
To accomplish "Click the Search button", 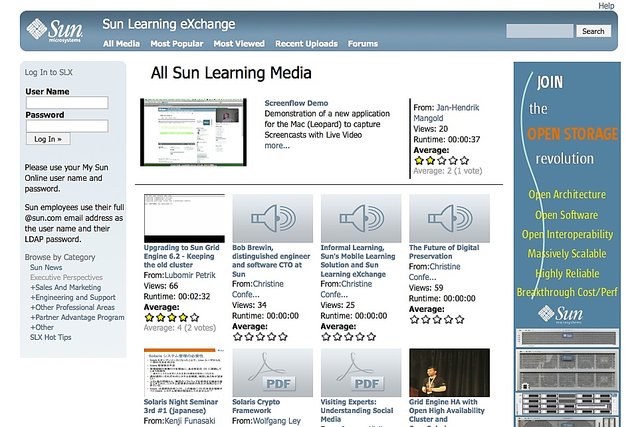I will click(593, 31).
